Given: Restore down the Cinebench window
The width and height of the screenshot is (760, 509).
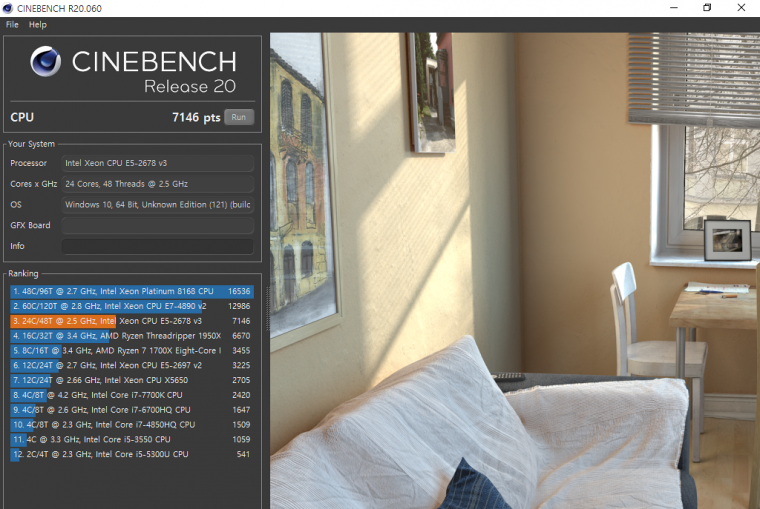Looking at the screenshot, I should [707, 8].
